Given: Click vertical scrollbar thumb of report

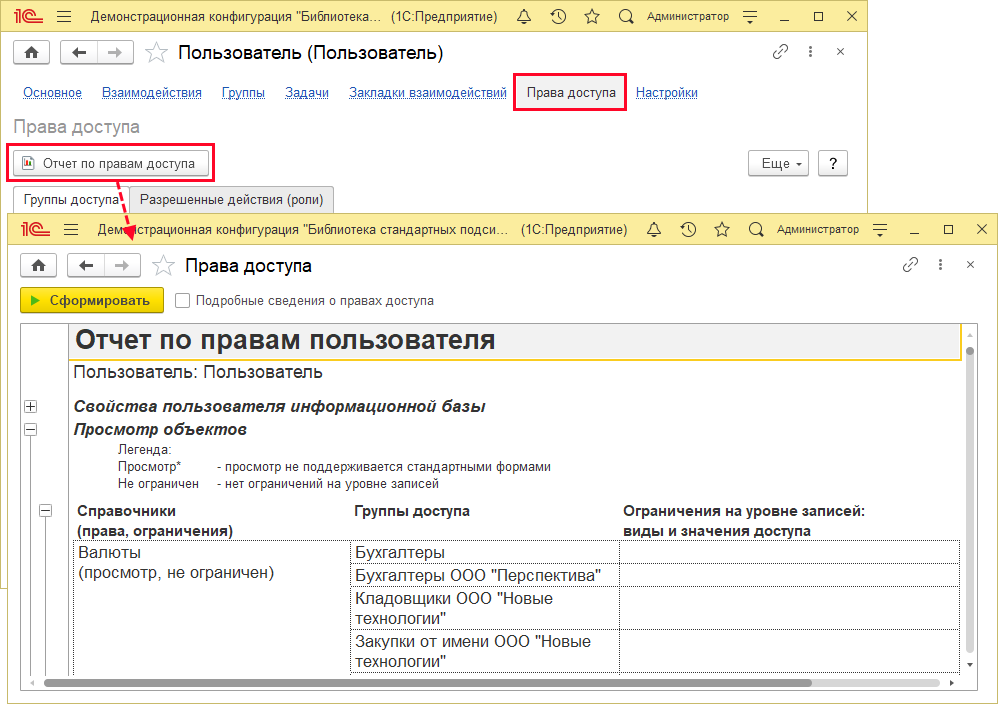Looking at the screenshot, I should [x=970, y=501].
